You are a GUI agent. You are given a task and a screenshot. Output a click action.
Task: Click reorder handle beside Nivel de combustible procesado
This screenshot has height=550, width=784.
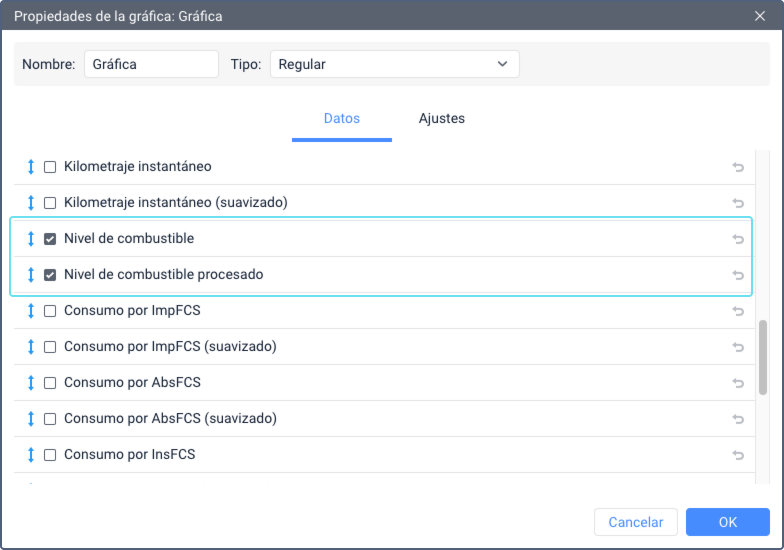coord(31,275)
